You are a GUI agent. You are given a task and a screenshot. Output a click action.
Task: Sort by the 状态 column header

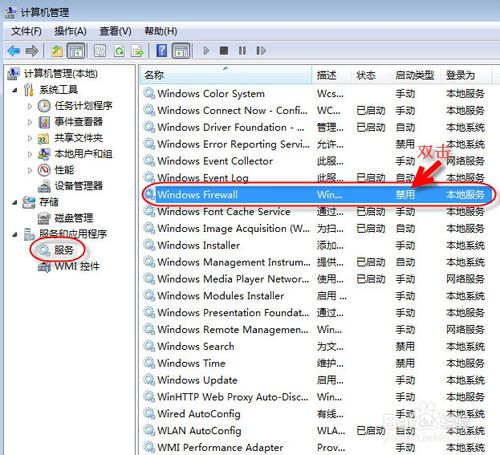[371, 75]
